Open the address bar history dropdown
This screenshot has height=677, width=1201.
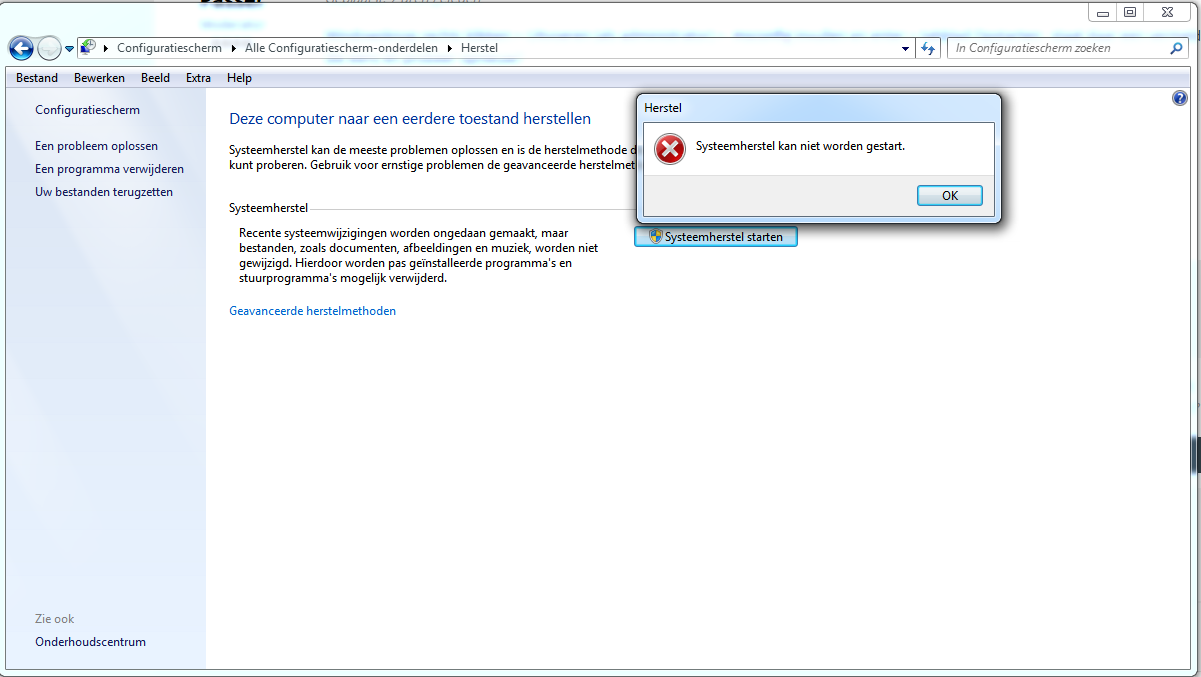point(905,48)
